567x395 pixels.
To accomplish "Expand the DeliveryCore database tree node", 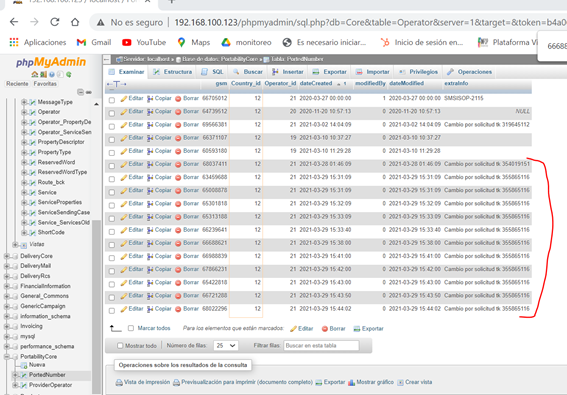I will 7,256.
